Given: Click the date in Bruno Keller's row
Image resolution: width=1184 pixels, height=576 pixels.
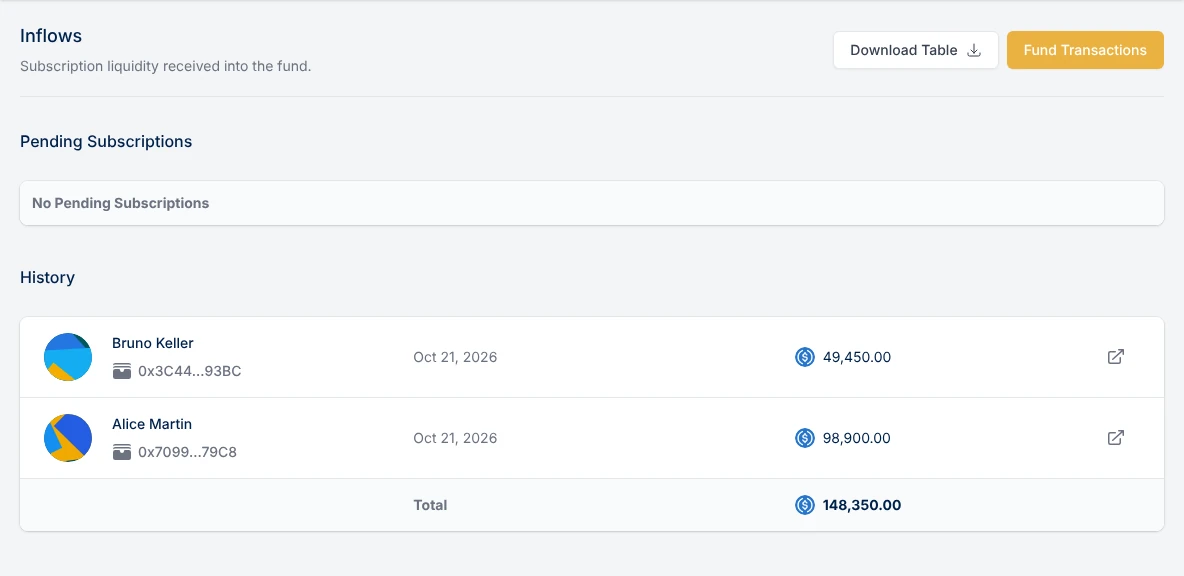Looking at the screenshot, I should point(455,357).
